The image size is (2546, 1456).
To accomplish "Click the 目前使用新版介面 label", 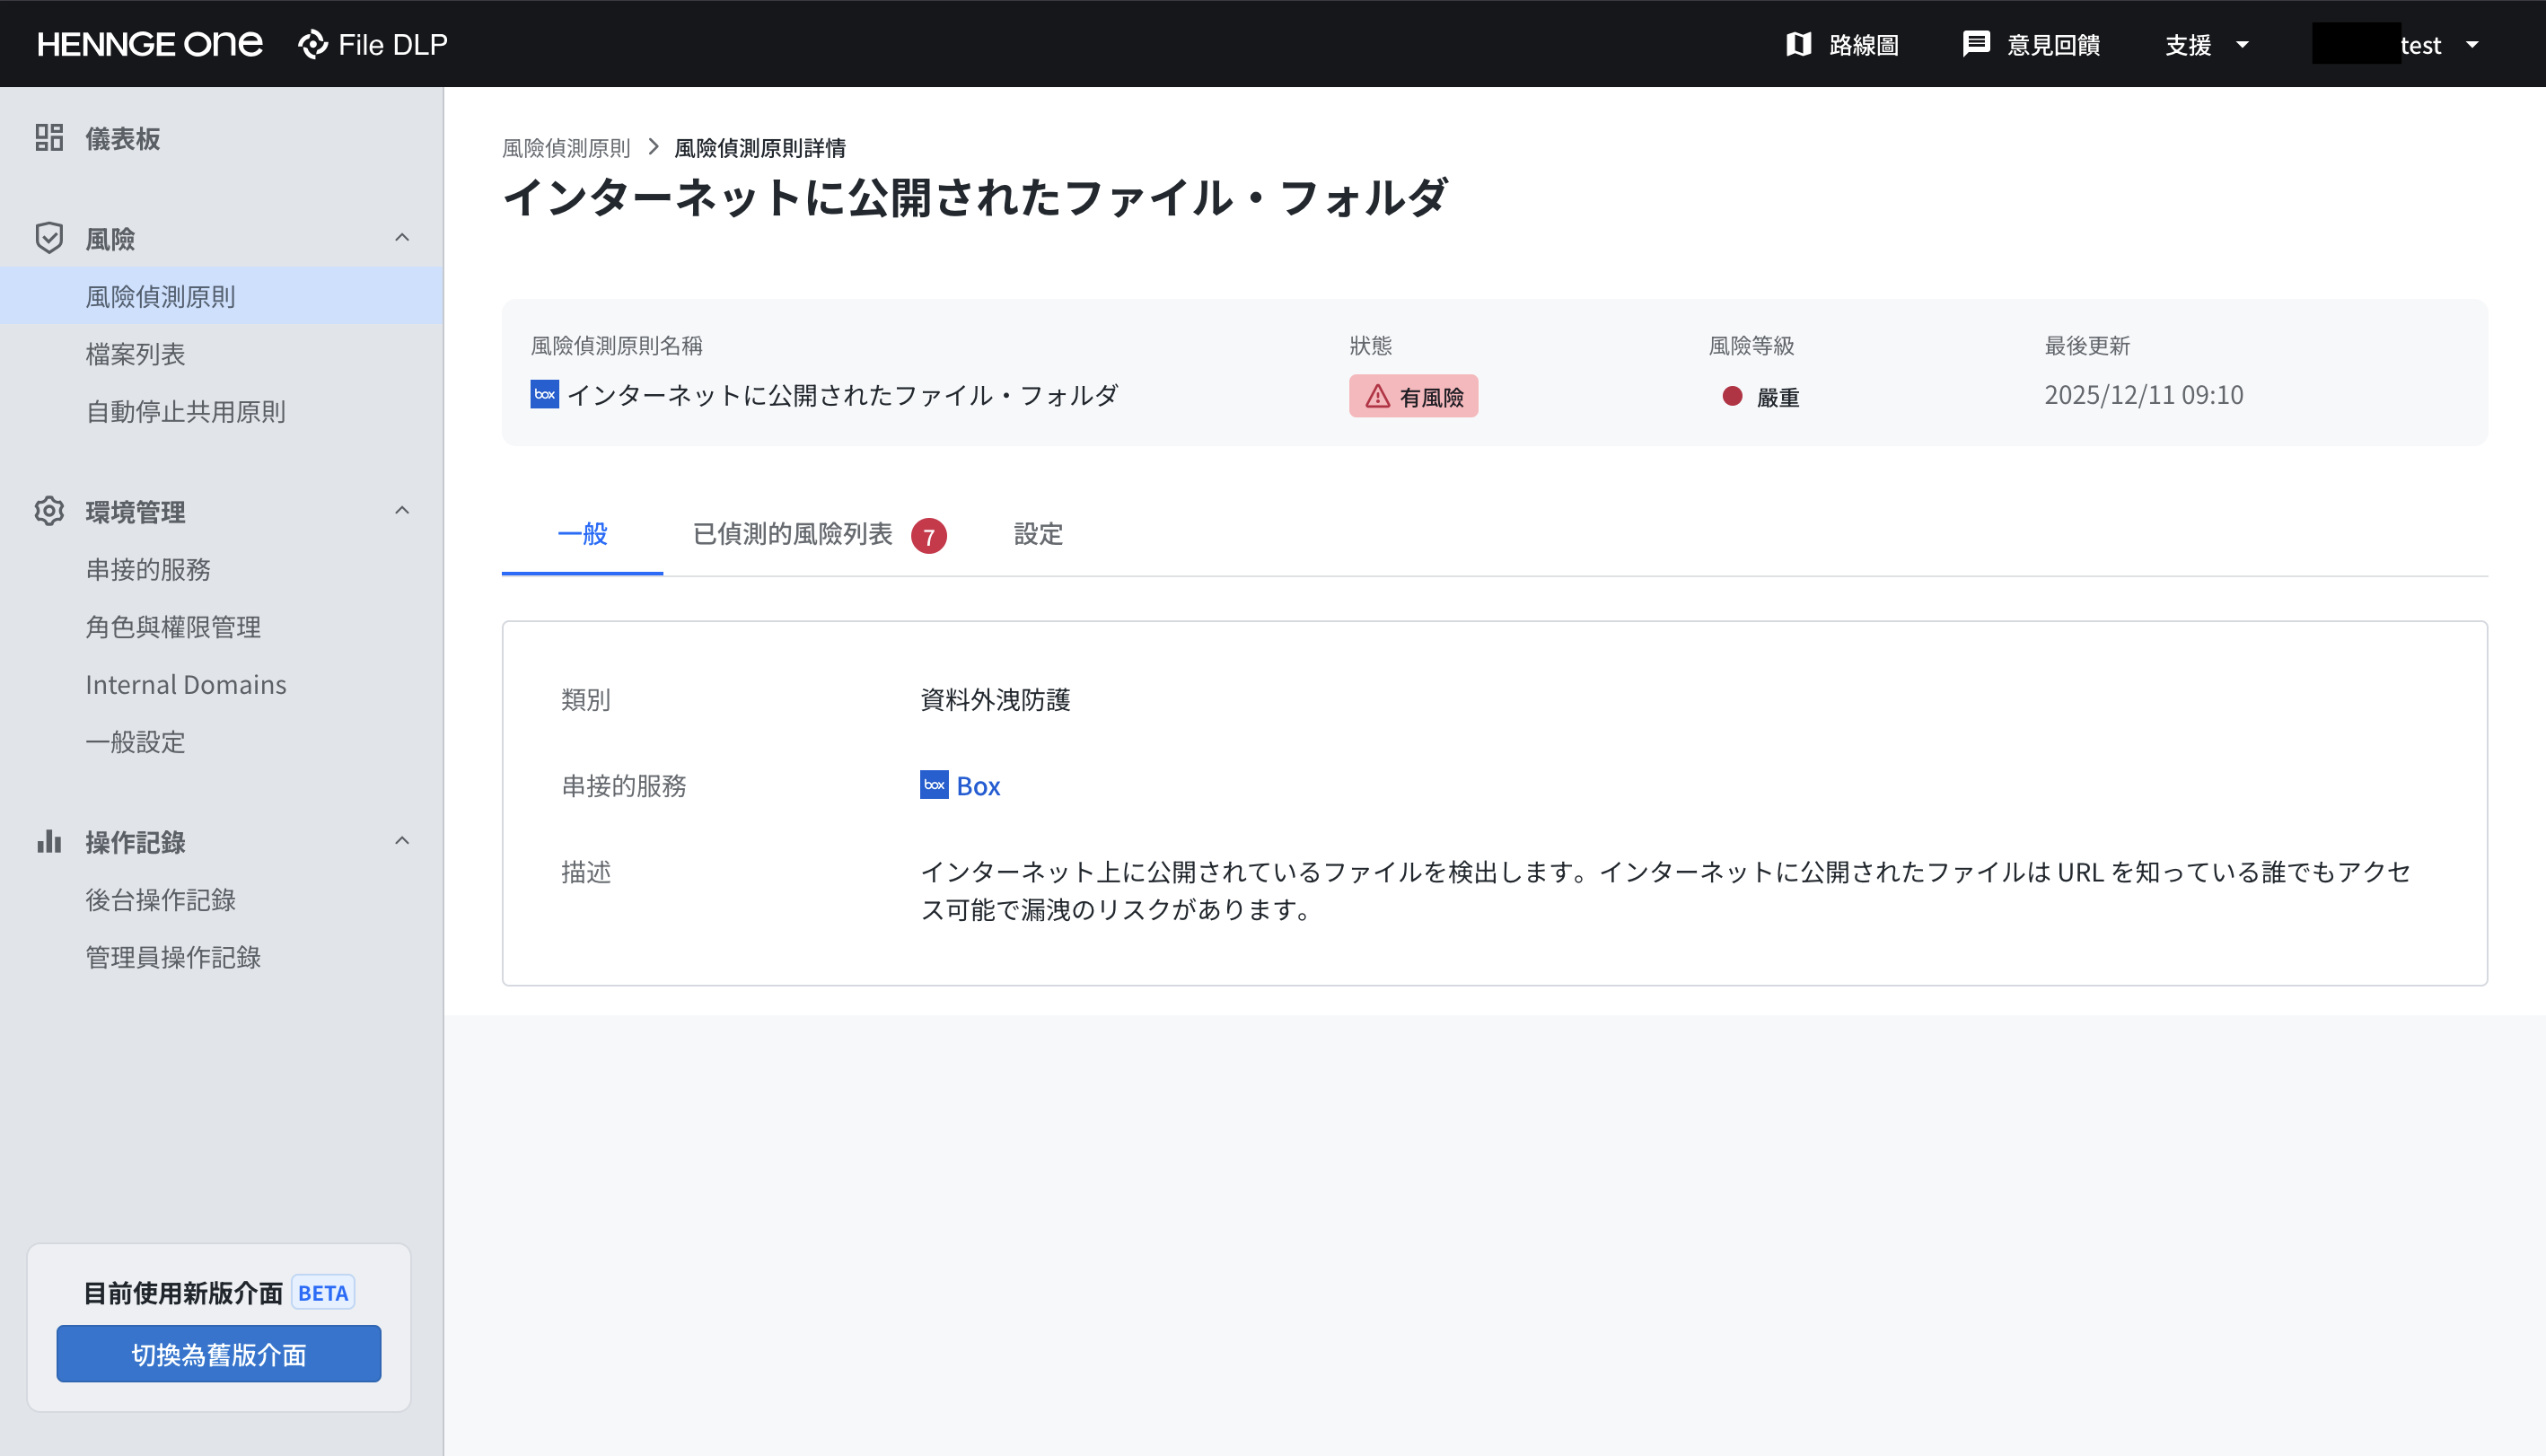I will coord(183,1293).
